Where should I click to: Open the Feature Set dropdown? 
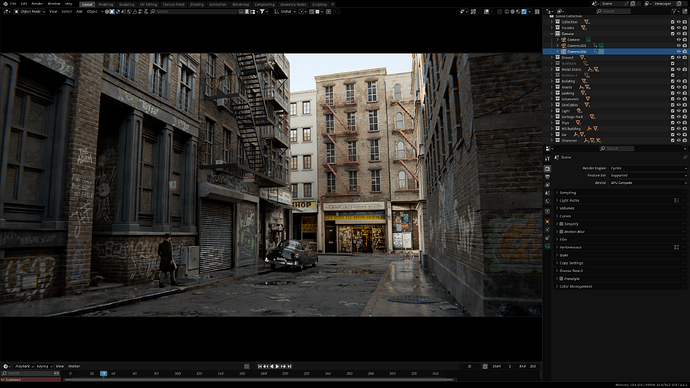(x=648, y=175)
